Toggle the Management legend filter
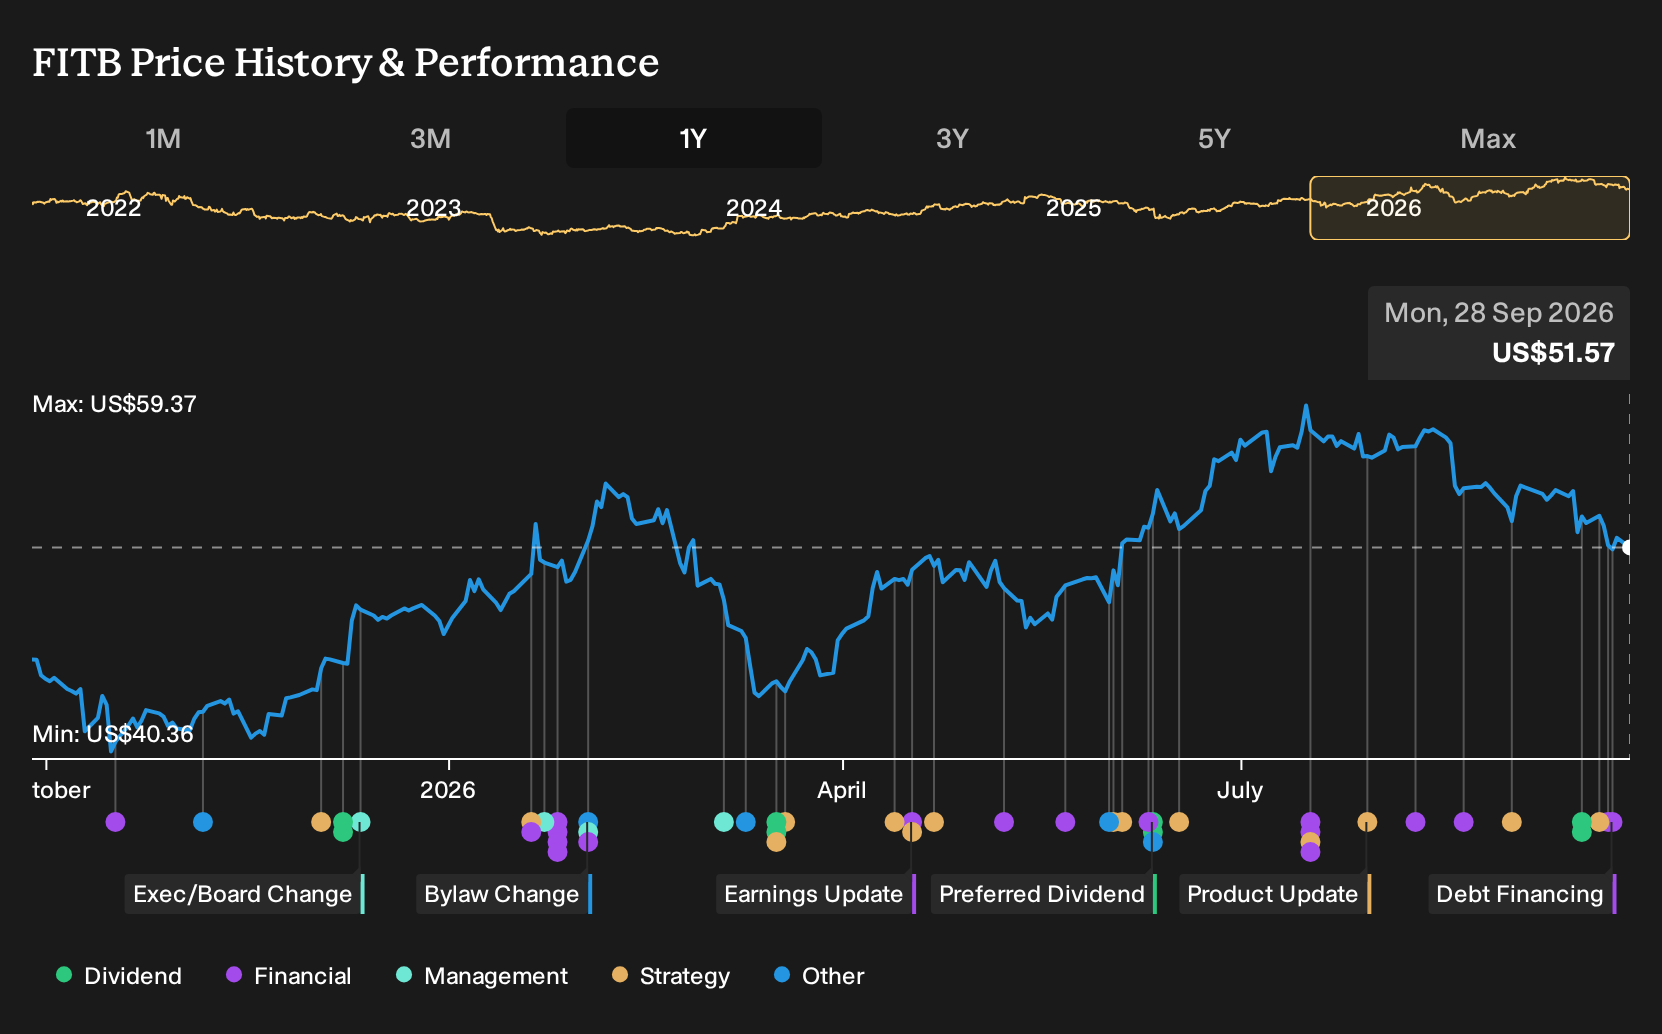This screenshot has width=1662, height=1034. pyautogui.click(x=482, y=976)
